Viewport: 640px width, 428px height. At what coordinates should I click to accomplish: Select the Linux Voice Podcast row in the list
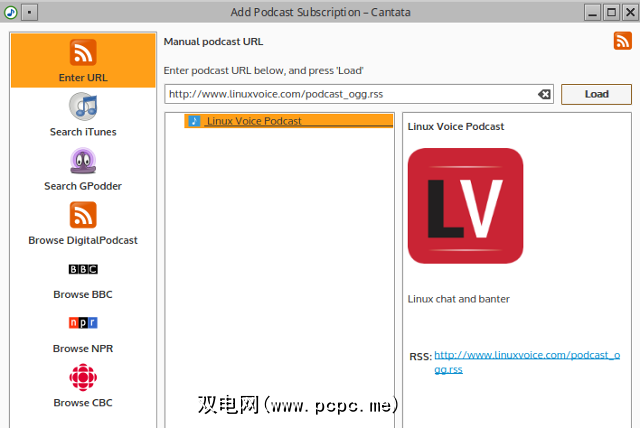[x=289, y=121]
